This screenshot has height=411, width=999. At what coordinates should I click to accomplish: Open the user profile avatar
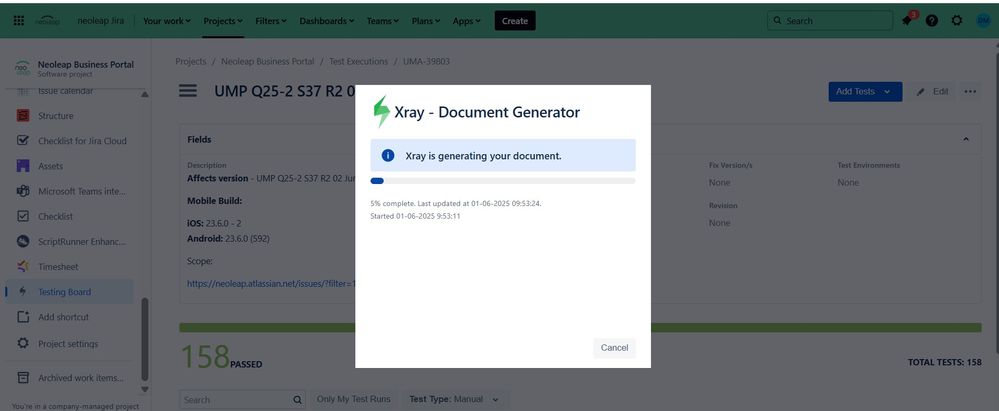[983, 20]
